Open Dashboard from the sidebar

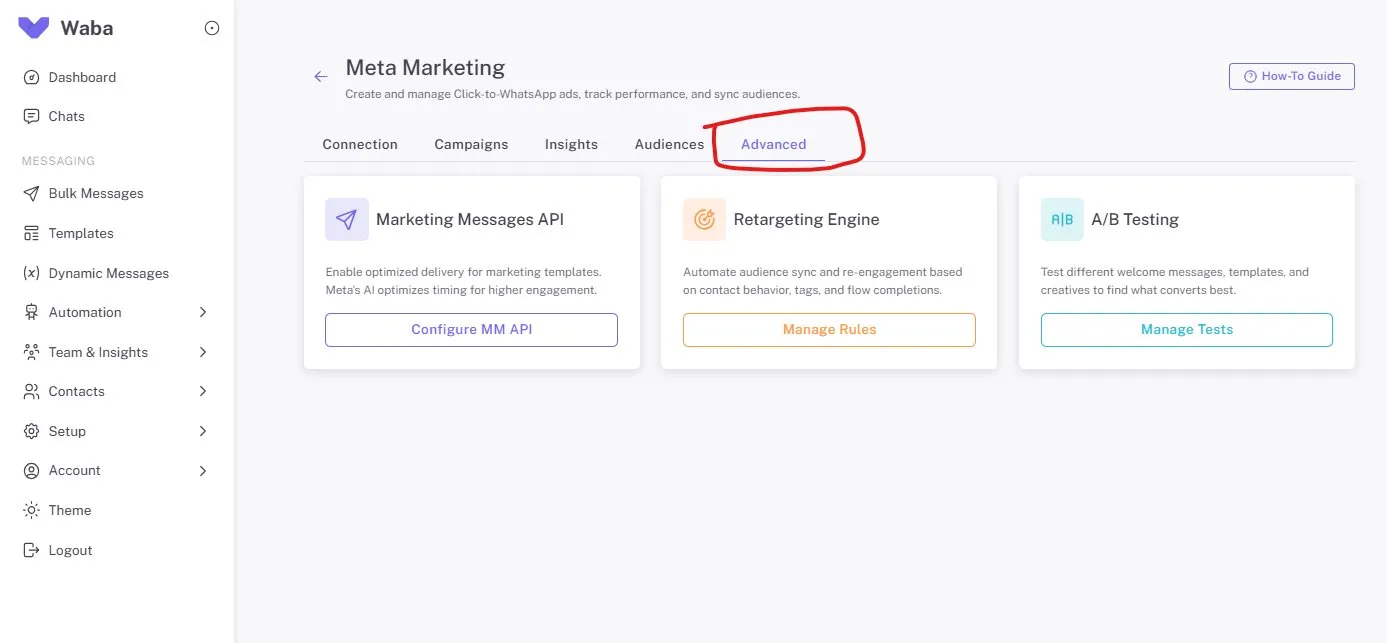(x=82, y=77)
